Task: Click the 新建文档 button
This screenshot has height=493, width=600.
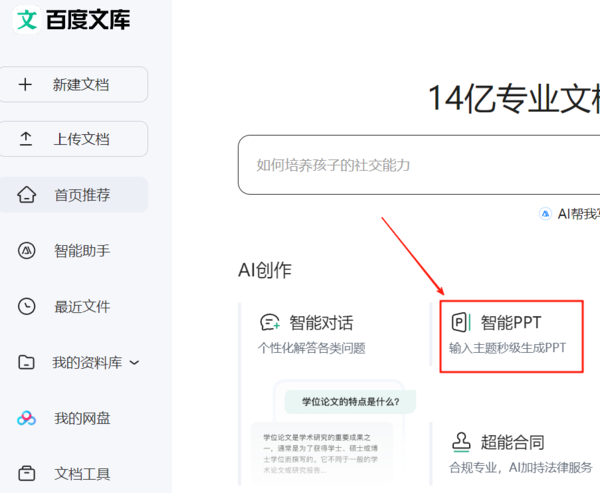Action: click(73, 84)
